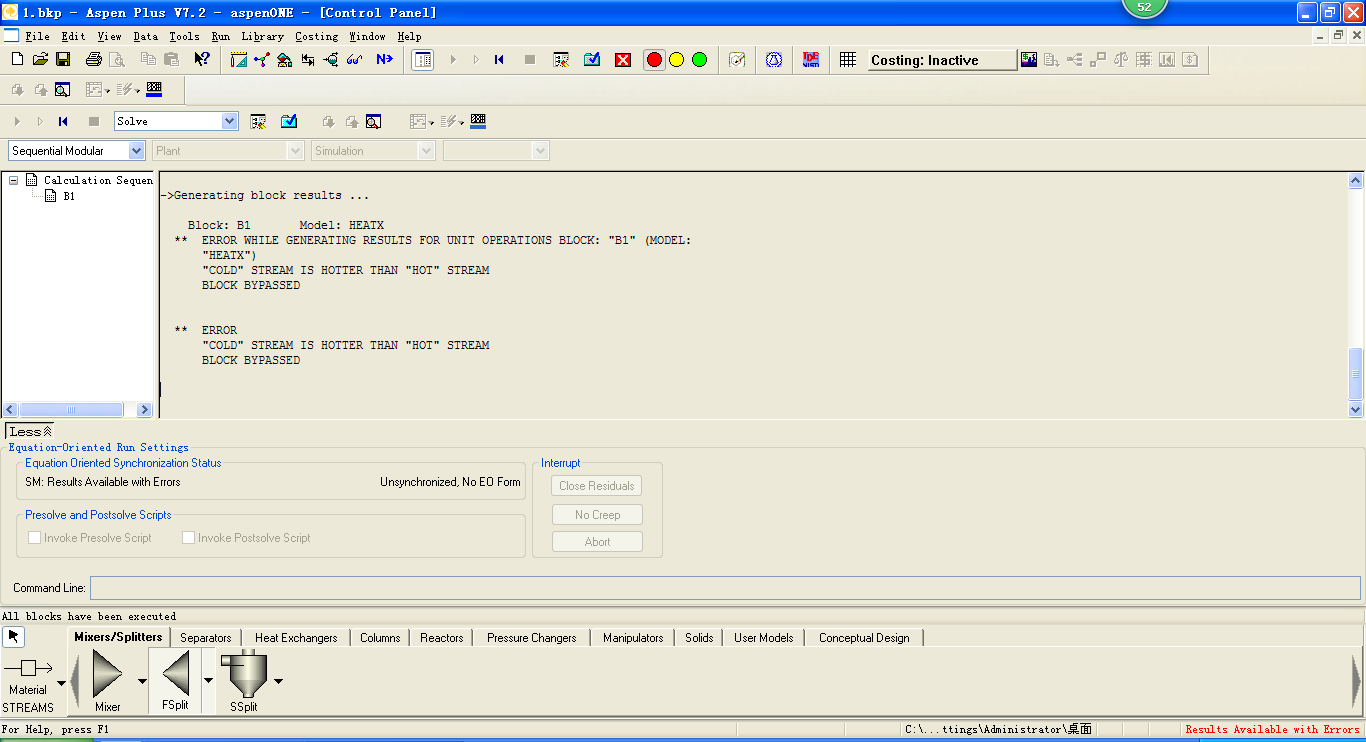Open the Data menu
Screen dimensions: 1366x742
coord(146,36)
